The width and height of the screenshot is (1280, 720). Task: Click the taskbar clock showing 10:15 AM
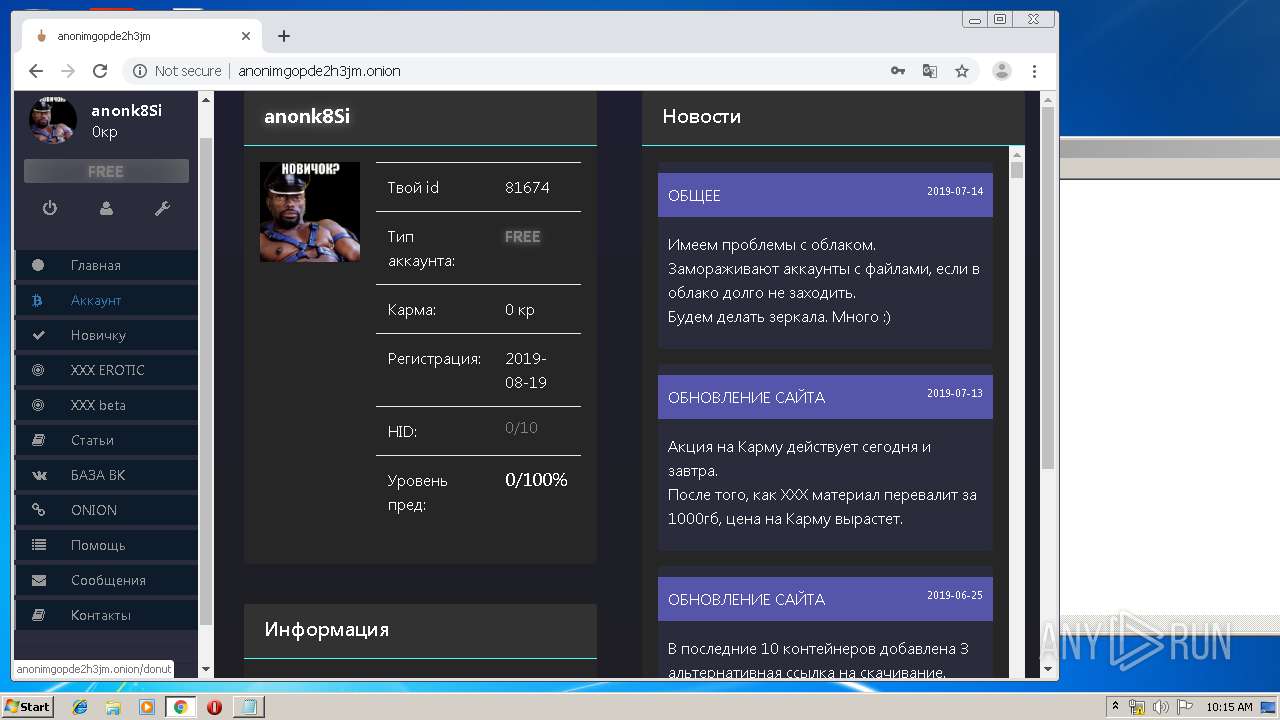pyautogui.click(x=1229, y=707)
